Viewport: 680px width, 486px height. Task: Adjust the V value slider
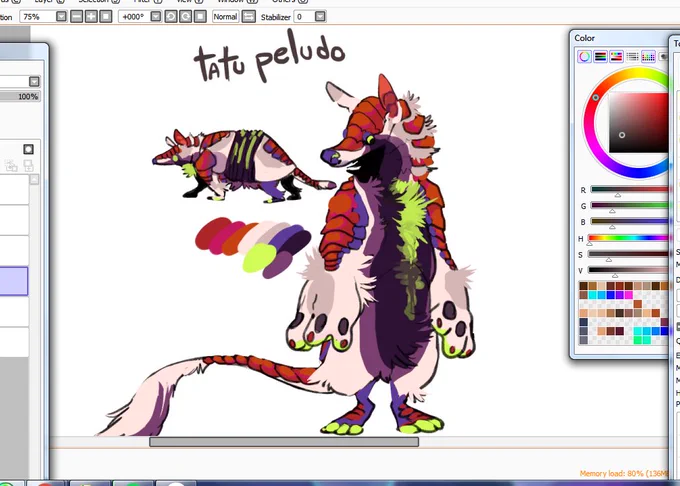click(628, 270)
